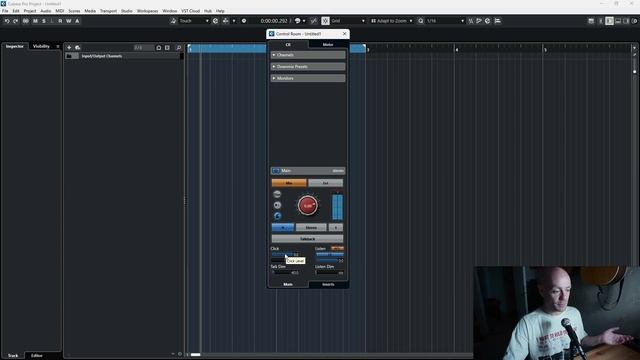
Task: Toggle global Mute M button
Action: click(35, 21)
